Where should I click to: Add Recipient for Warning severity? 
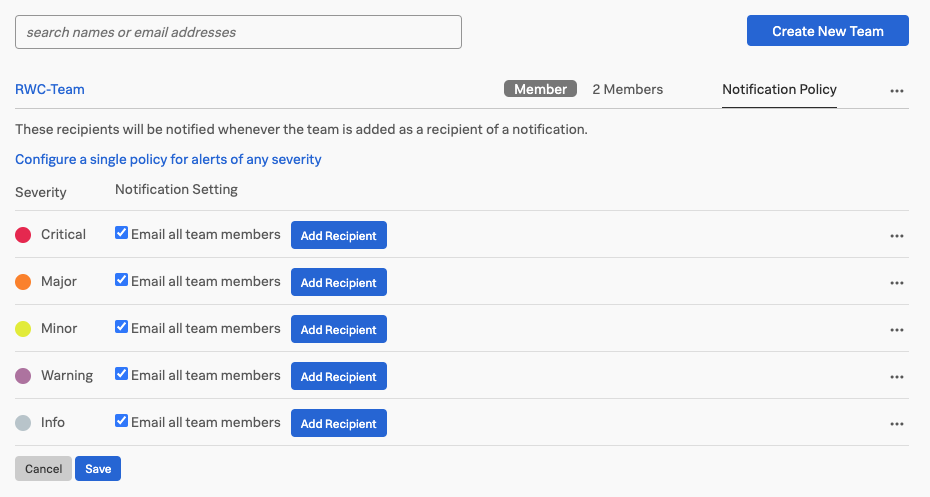coord(338,377)
